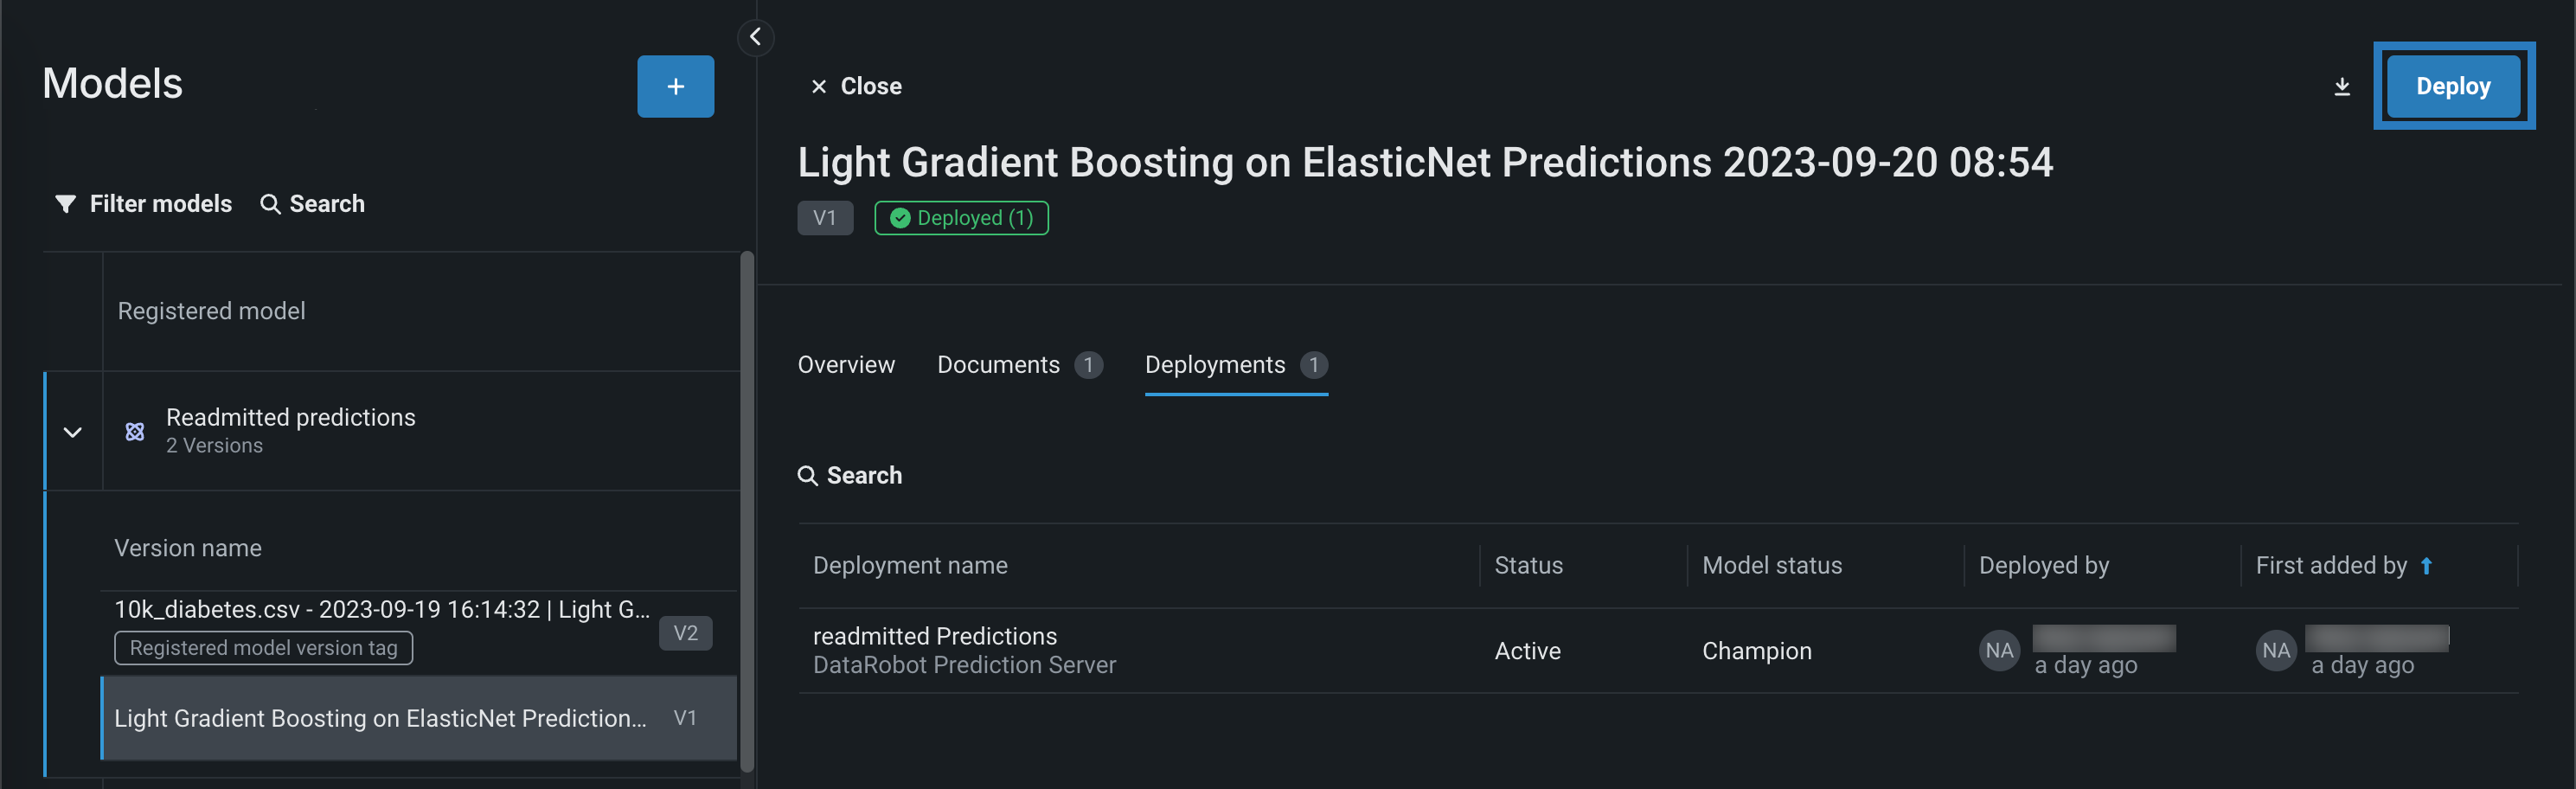Click the Models list vertical scrollbar

click(746, 510)
